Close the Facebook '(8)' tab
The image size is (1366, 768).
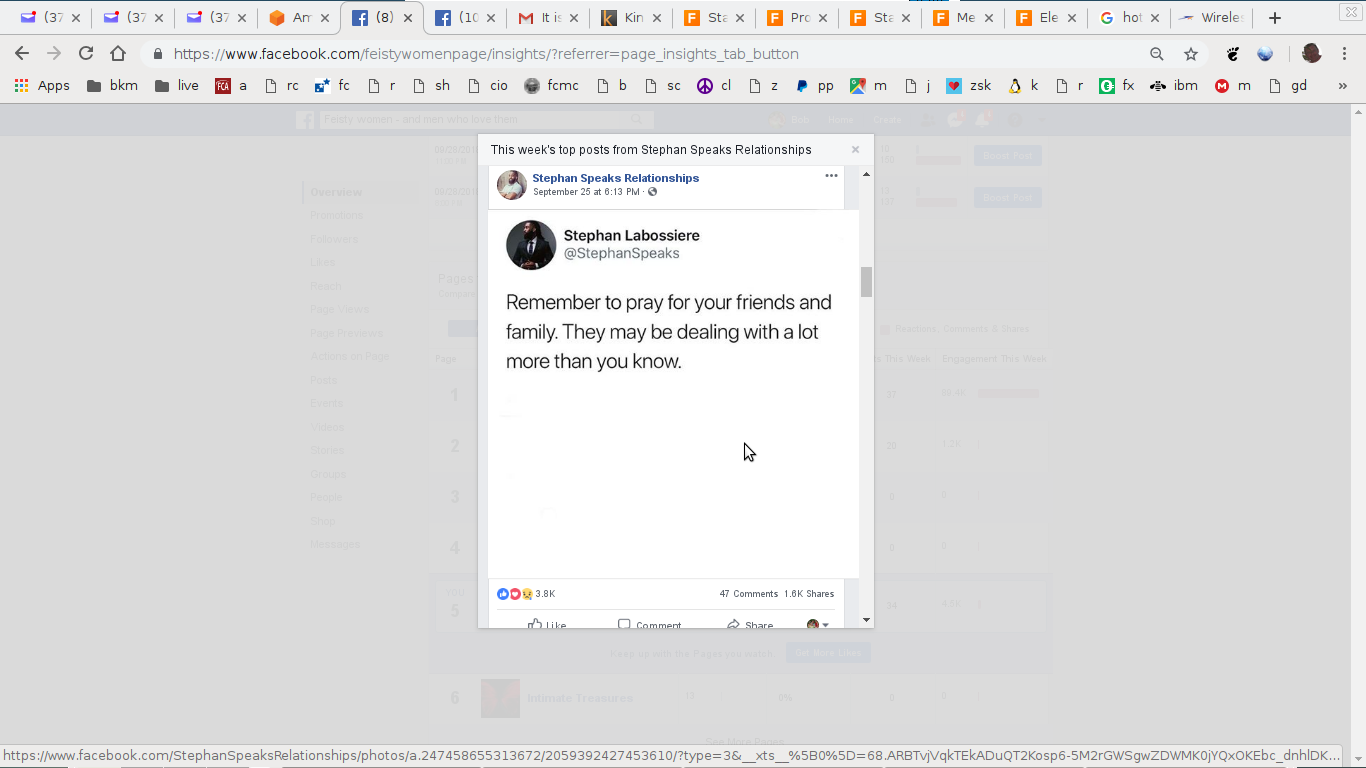407,18
